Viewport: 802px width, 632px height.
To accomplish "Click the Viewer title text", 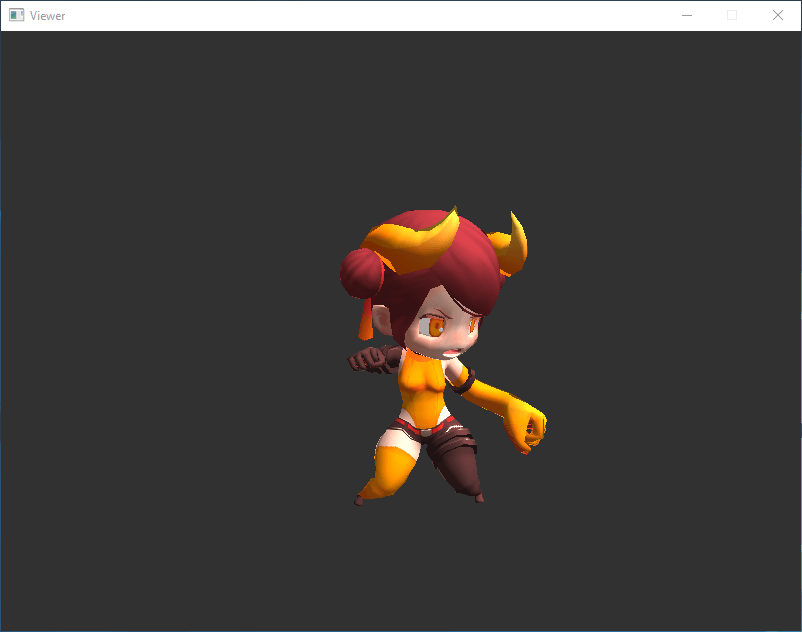I will coord(48,16).
